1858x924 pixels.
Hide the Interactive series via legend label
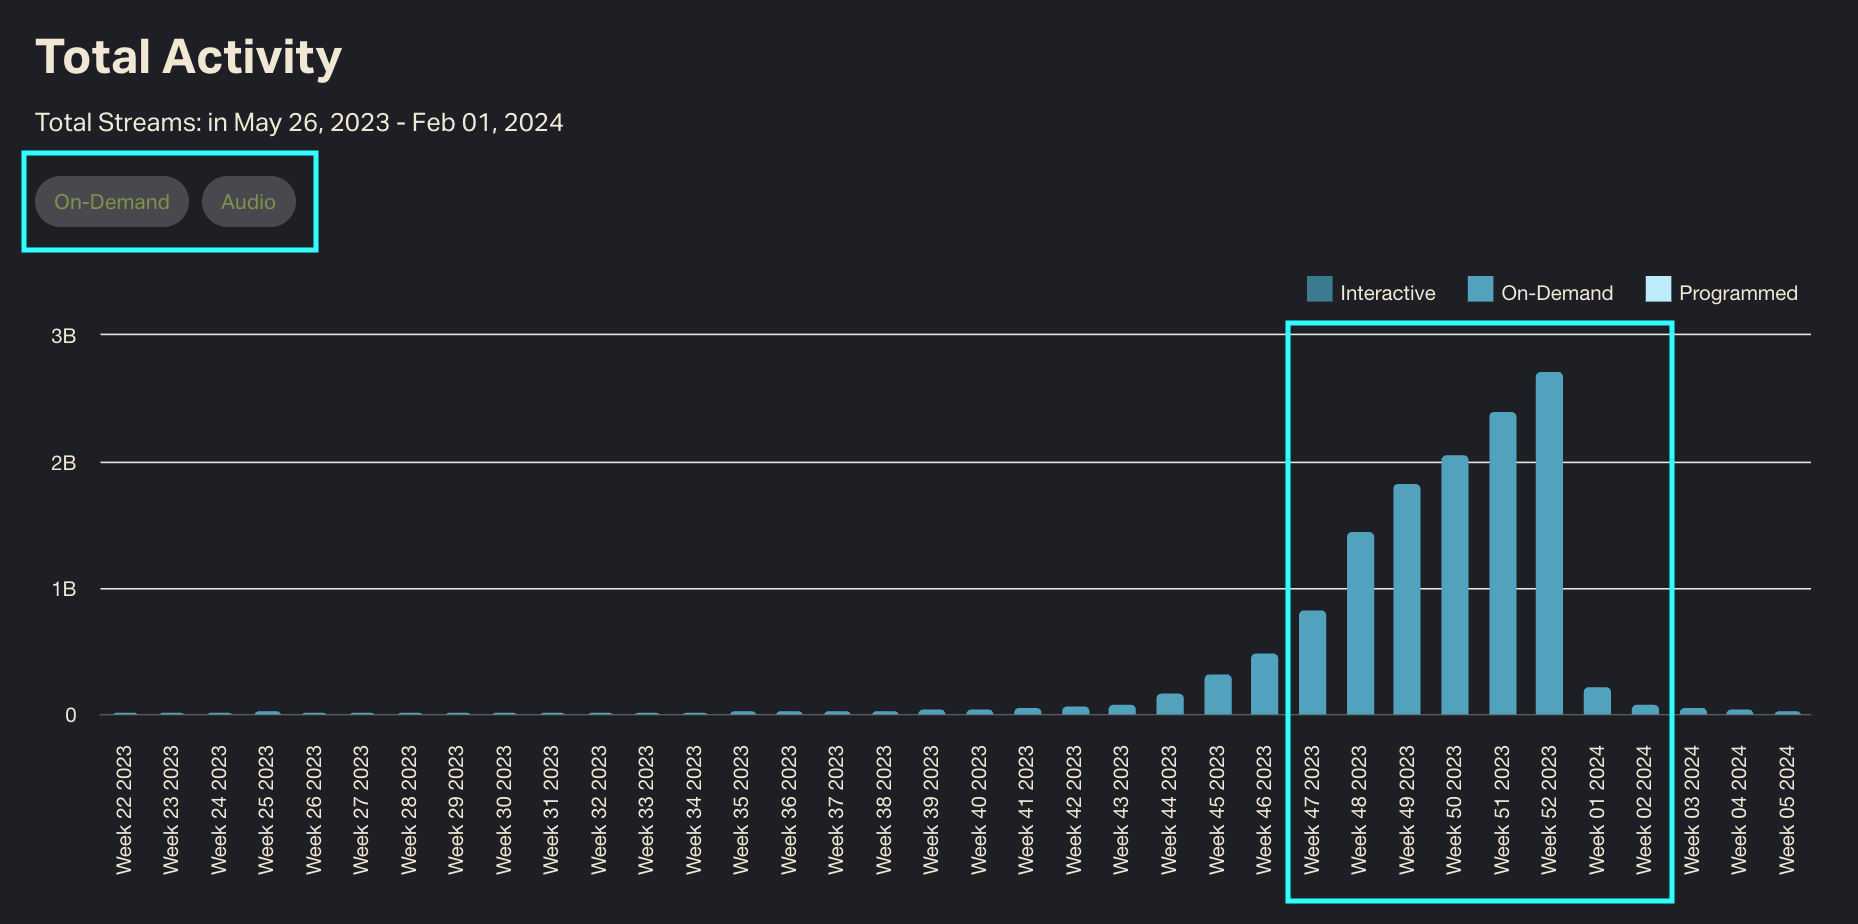tap(1387, 293)
